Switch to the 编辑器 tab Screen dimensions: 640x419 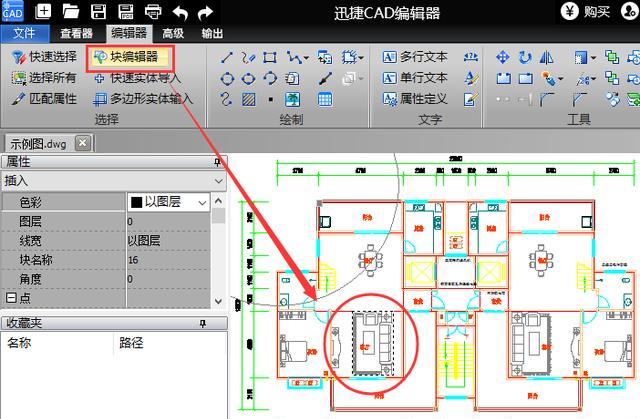point(129,33)
